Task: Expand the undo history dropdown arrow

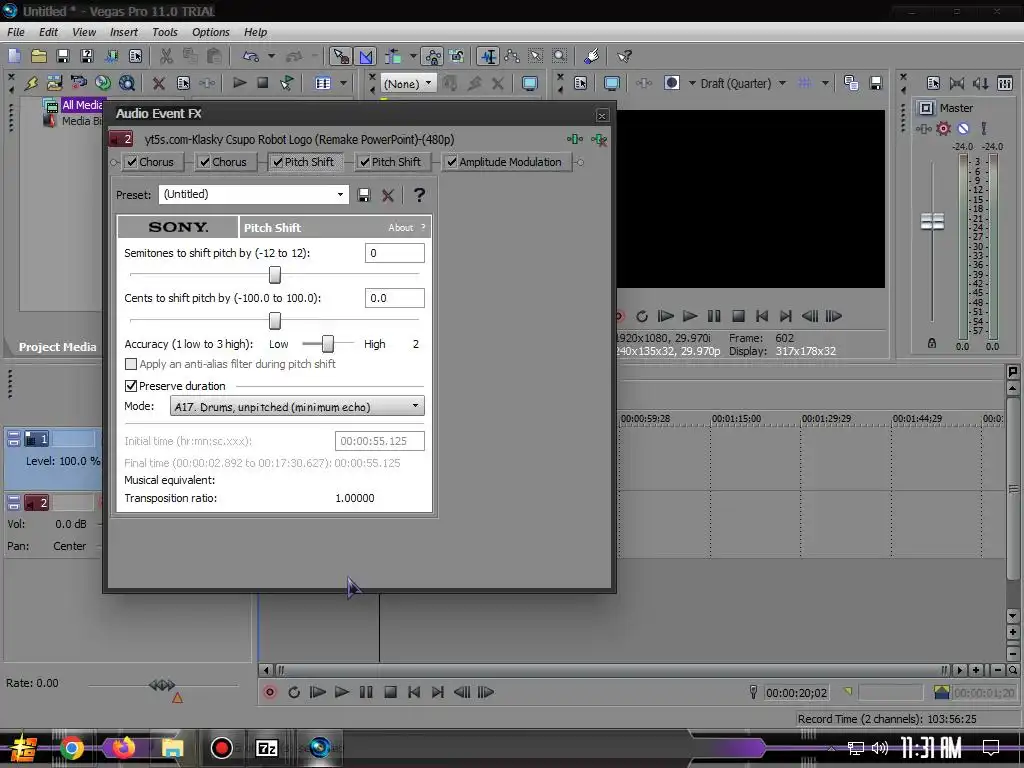Action: [271, 56]
